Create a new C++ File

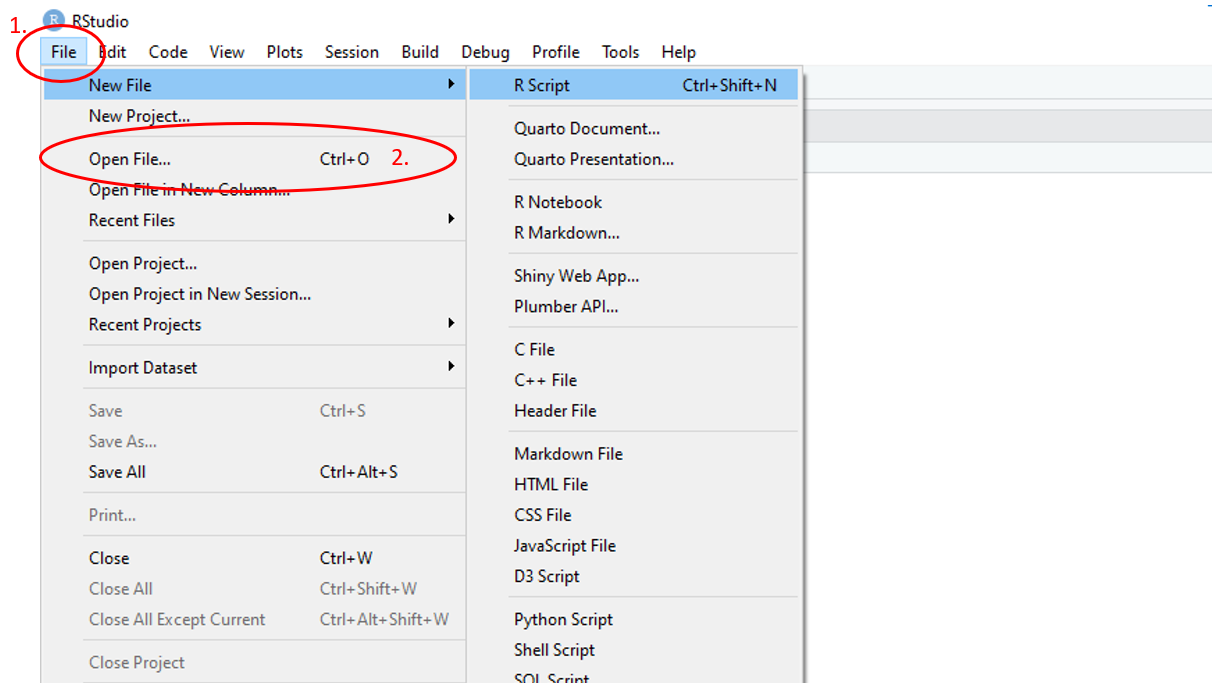[635, 380]
